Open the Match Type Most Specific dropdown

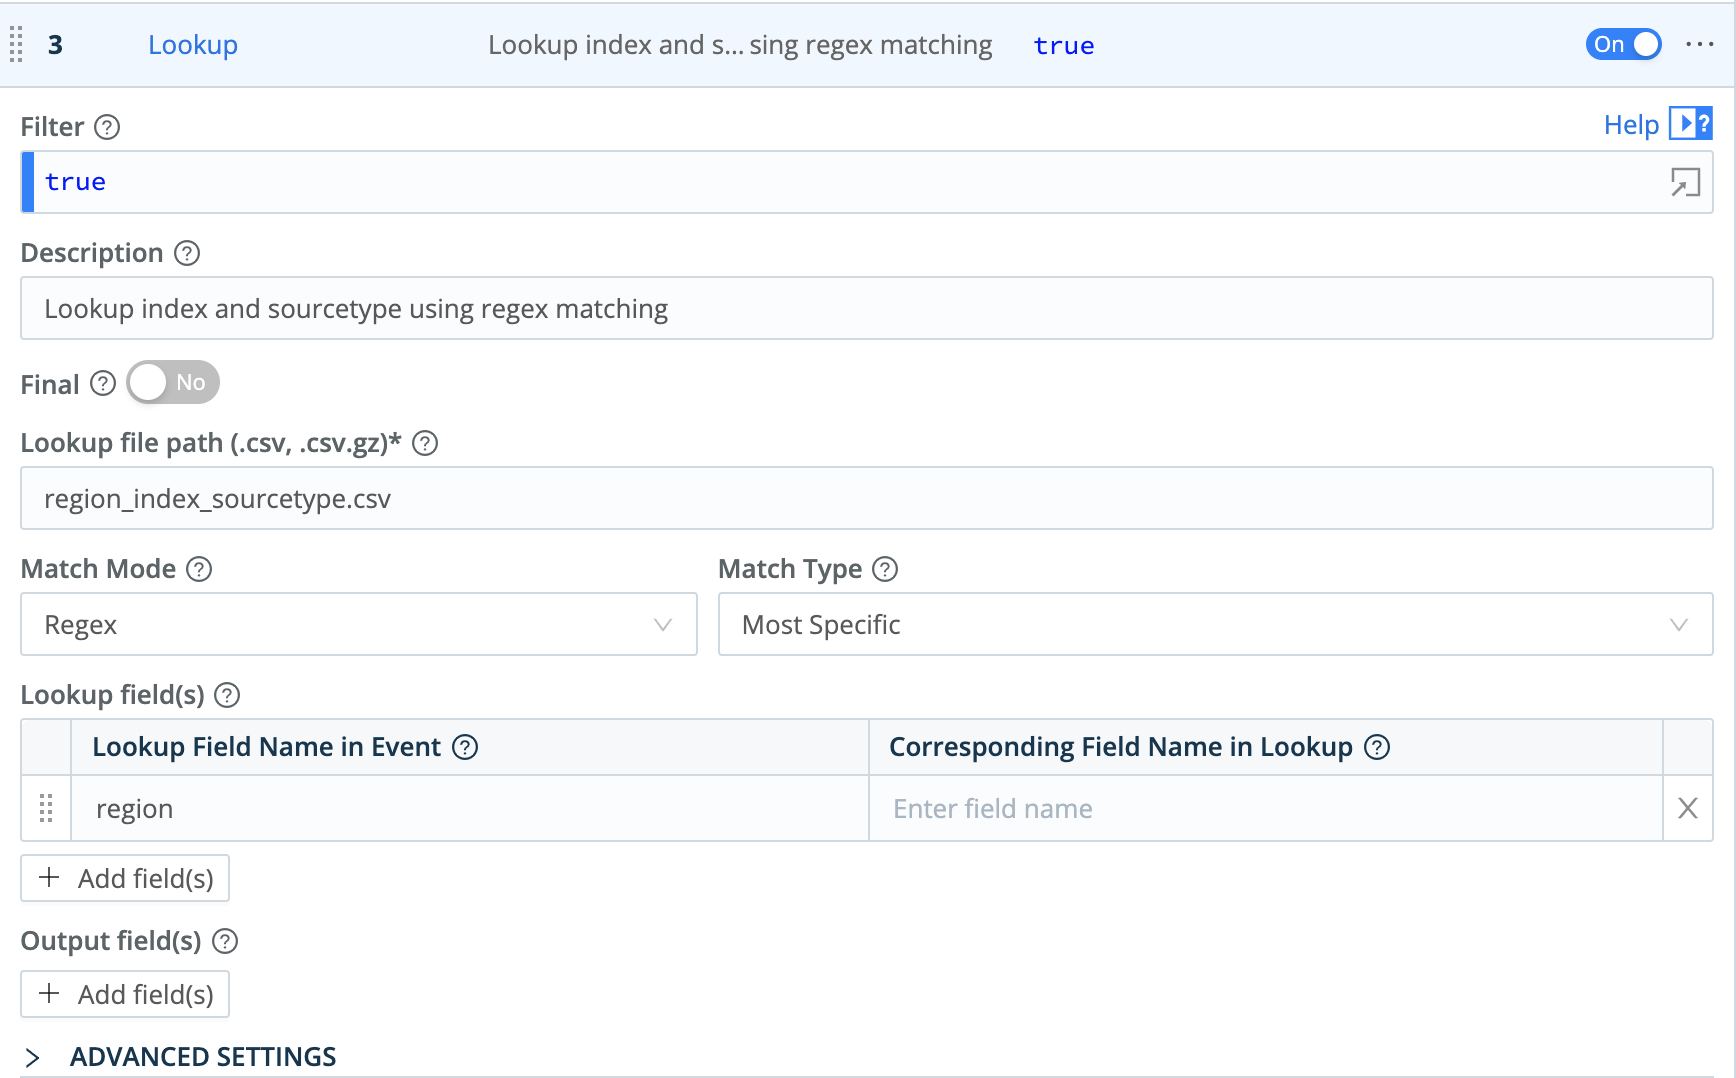click(1214, 625)
